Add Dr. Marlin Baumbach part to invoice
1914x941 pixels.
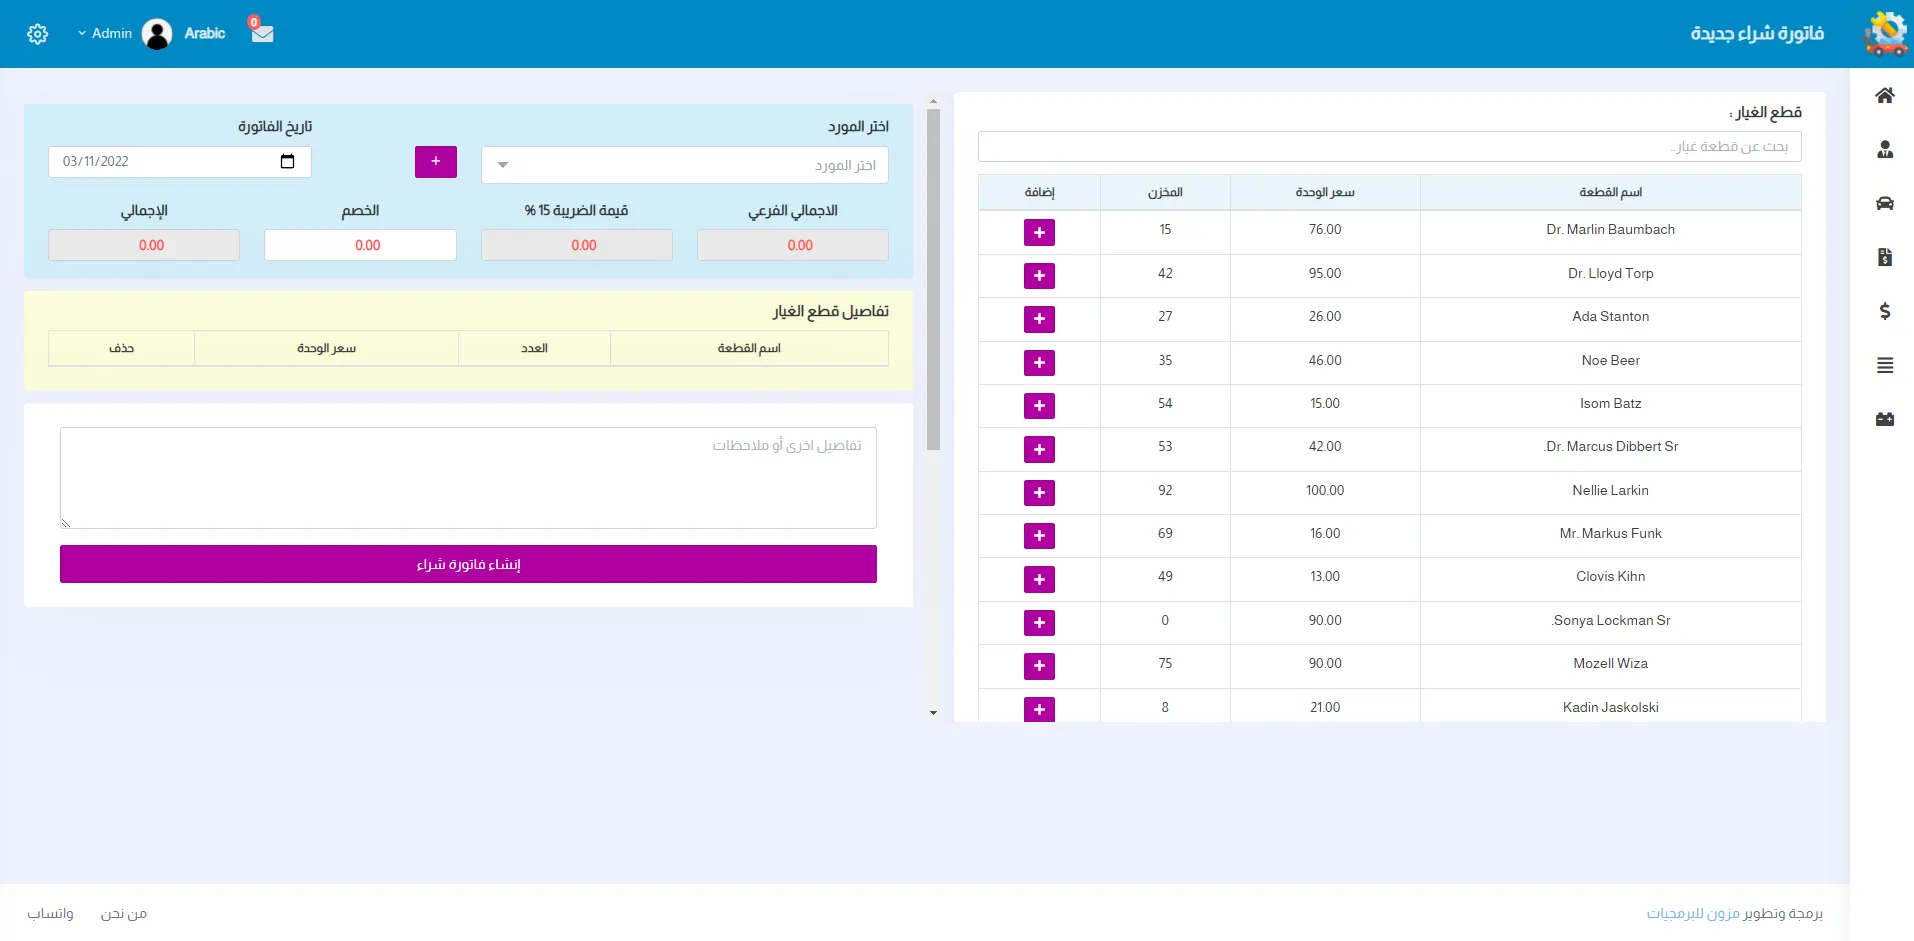point(1039,232)
